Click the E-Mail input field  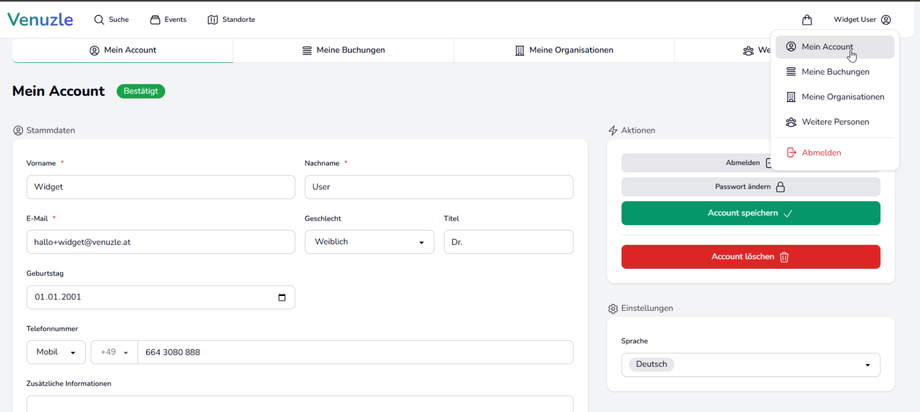tap(160, 242)
